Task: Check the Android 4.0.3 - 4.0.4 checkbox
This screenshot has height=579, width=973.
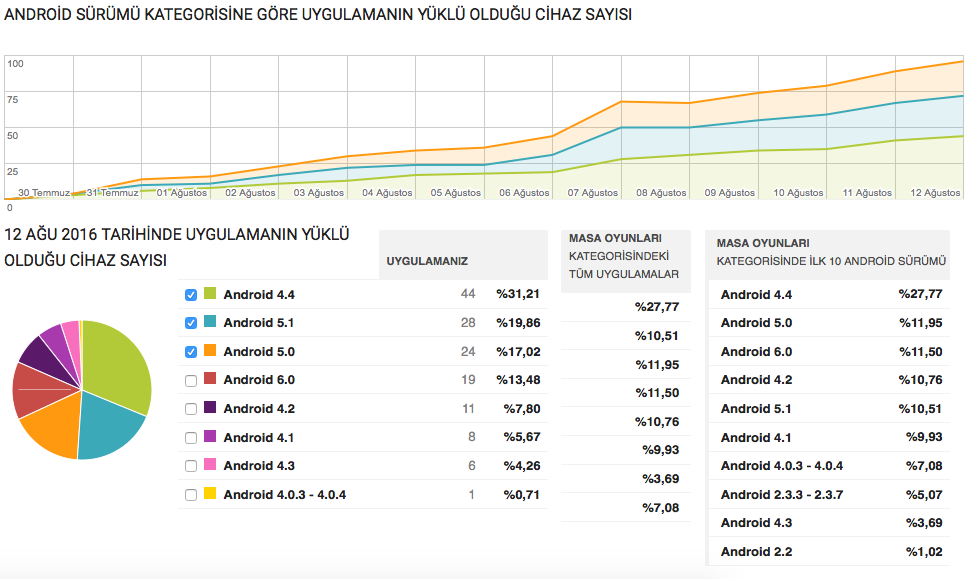Action: [191, 495]
